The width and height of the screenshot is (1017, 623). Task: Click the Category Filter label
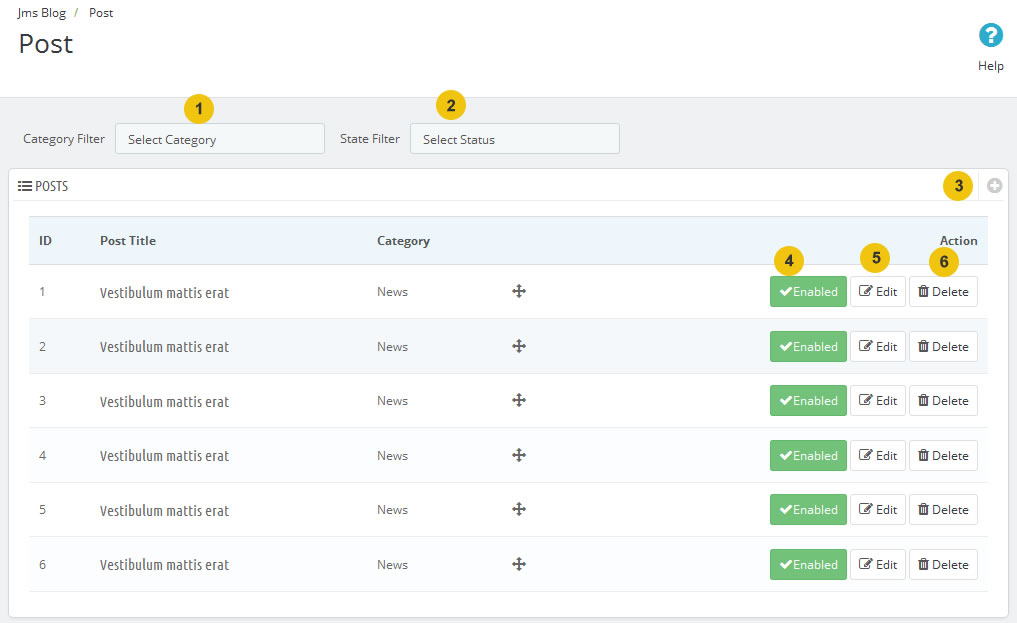64,139
